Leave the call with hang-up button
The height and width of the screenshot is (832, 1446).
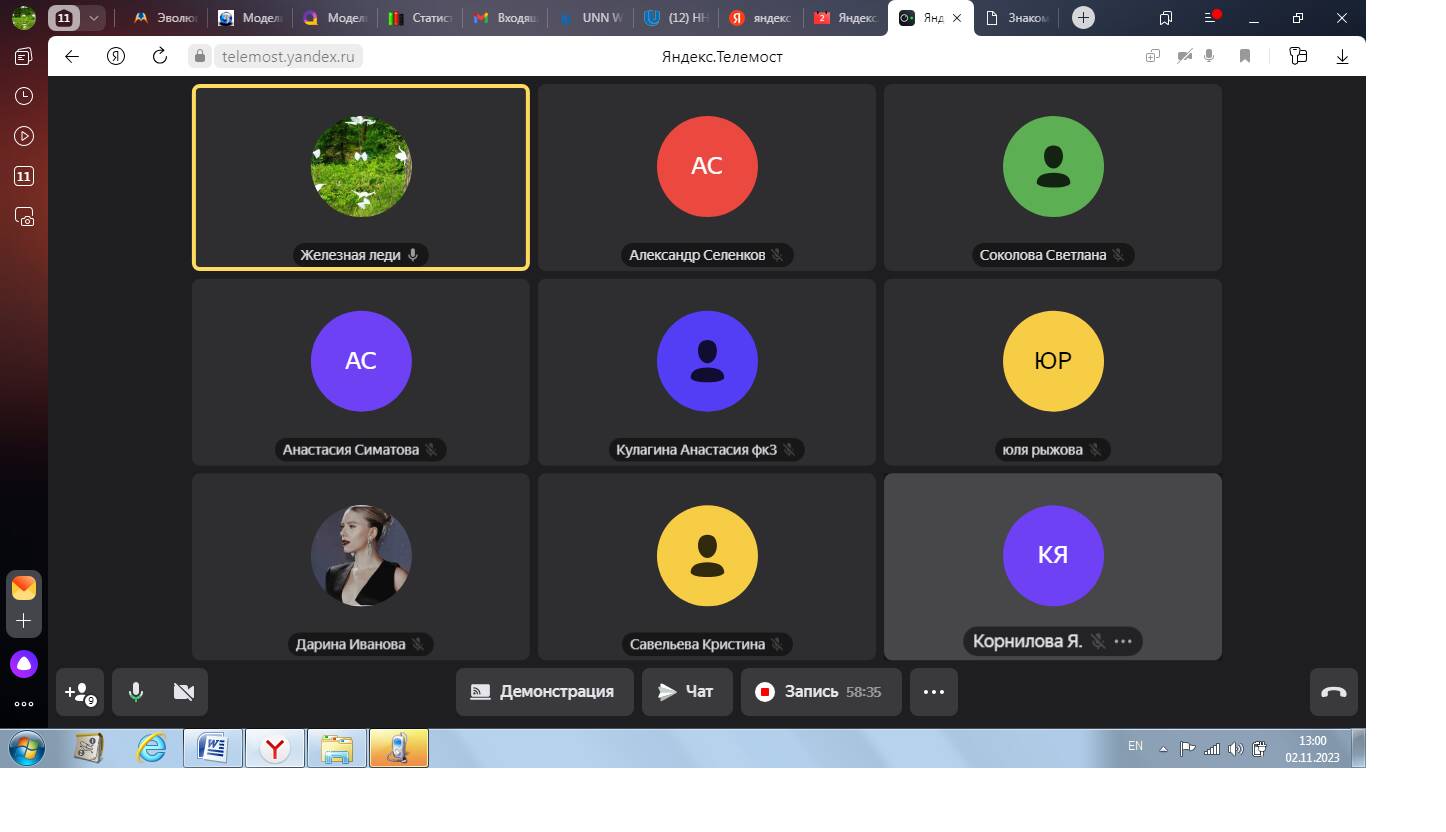point(1334,692)
